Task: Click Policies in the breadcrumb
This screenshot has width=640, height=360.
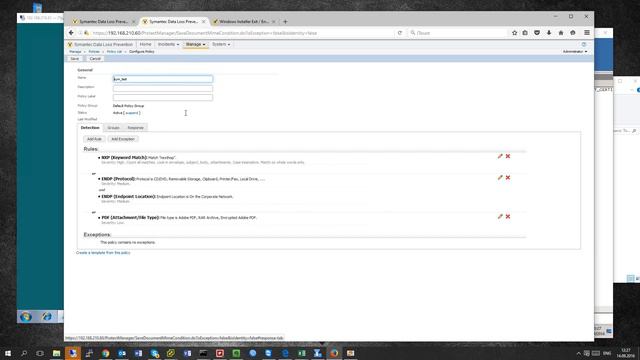Action: (x=94, y=52)
